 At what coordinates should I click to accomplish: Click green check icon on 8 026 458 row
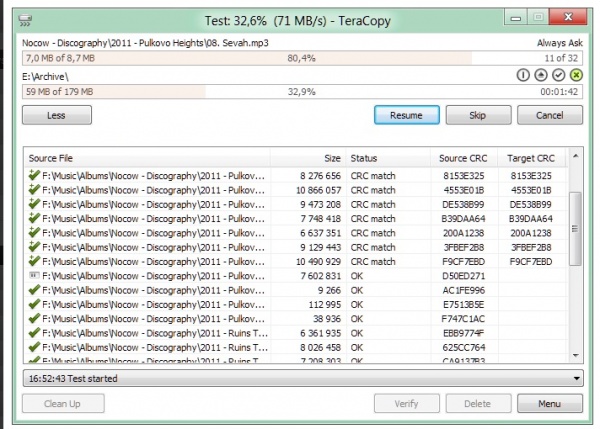[34, 347]
